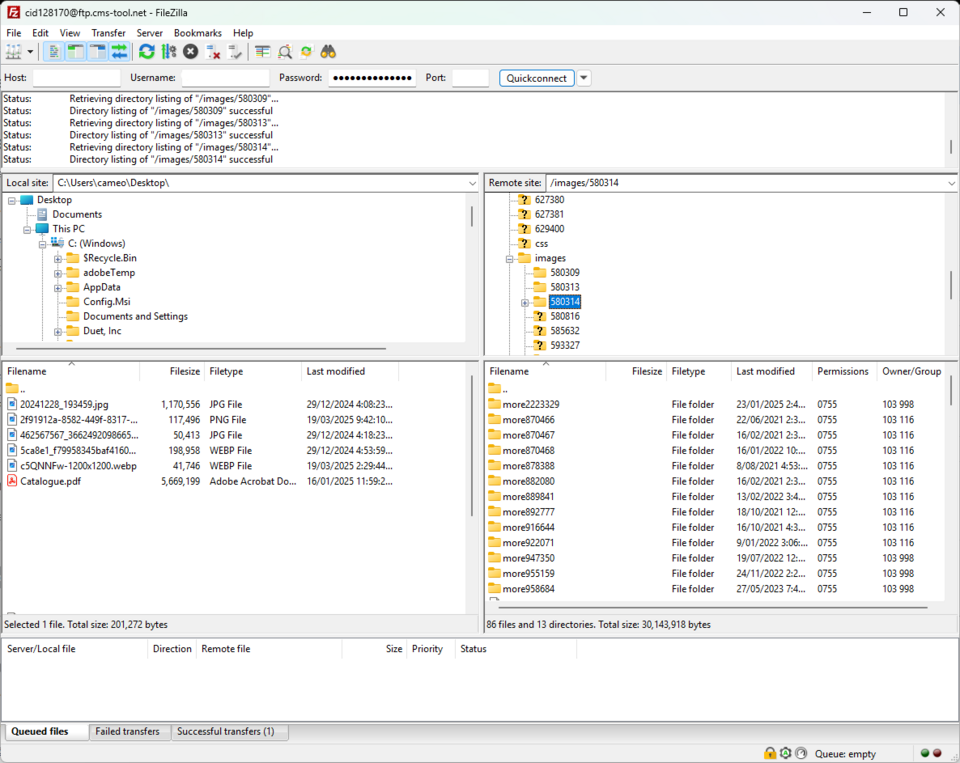Click the lock encryption icon in status bar

pyautogui.click(x=770, y=753)
